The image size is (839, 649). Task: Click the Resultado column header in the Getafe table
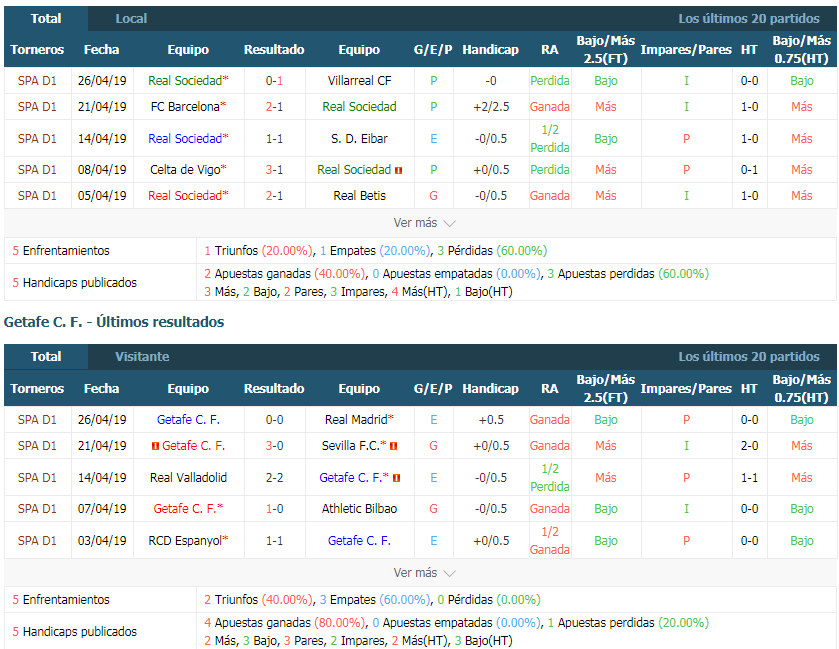point(274,388)
